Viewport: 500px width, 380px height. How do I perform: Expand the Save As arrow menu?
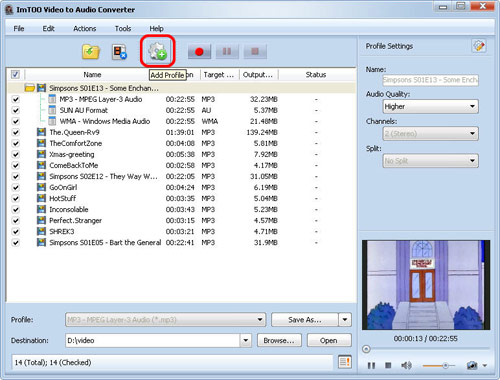click(345, 320)
